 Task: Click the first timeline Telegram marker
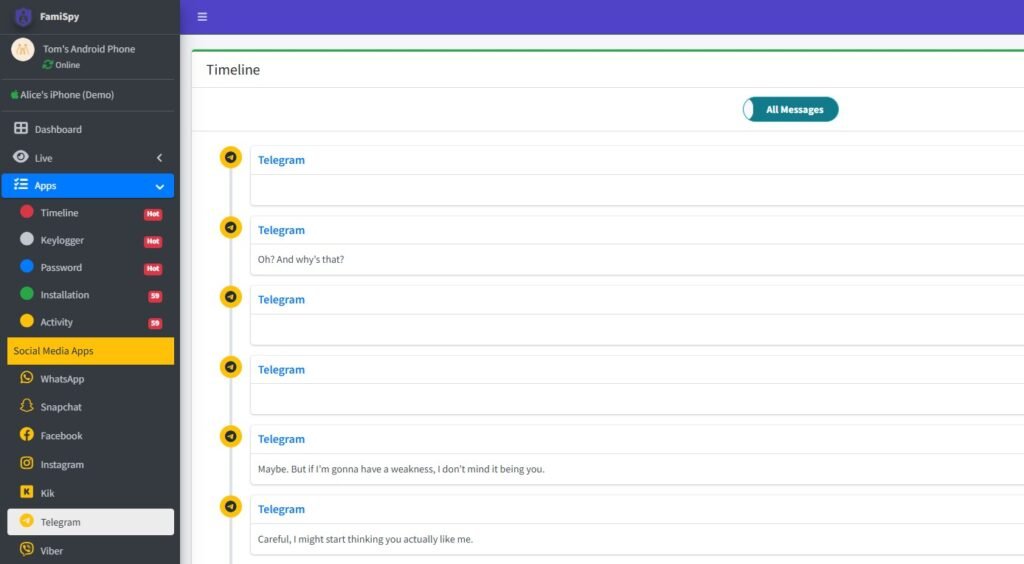pos(231,157)
